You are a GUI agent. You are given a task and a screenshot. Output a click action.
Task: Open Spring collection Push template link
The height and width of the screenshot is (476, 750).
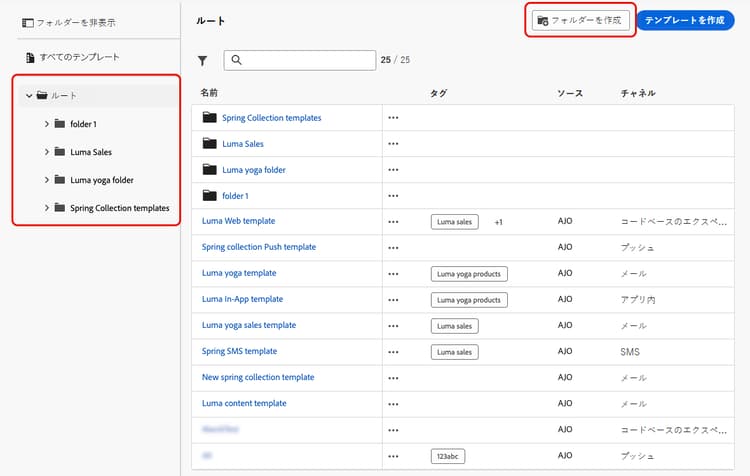coord(259,247)
